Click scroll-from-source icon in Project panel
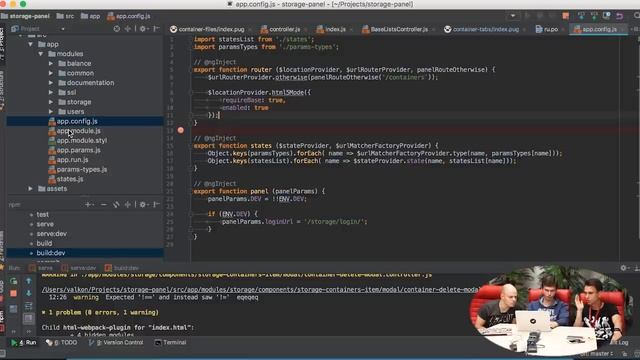Viewport: 640px width, 360px height. click(x=117, y=29)
